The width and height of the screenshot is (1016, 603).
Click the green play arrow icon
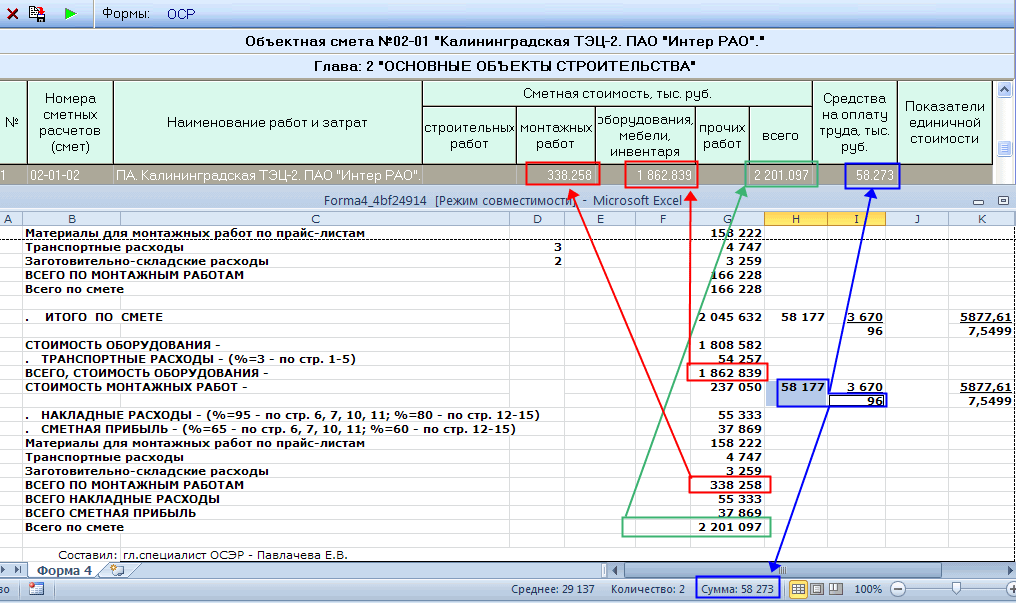tap(70, 14)
